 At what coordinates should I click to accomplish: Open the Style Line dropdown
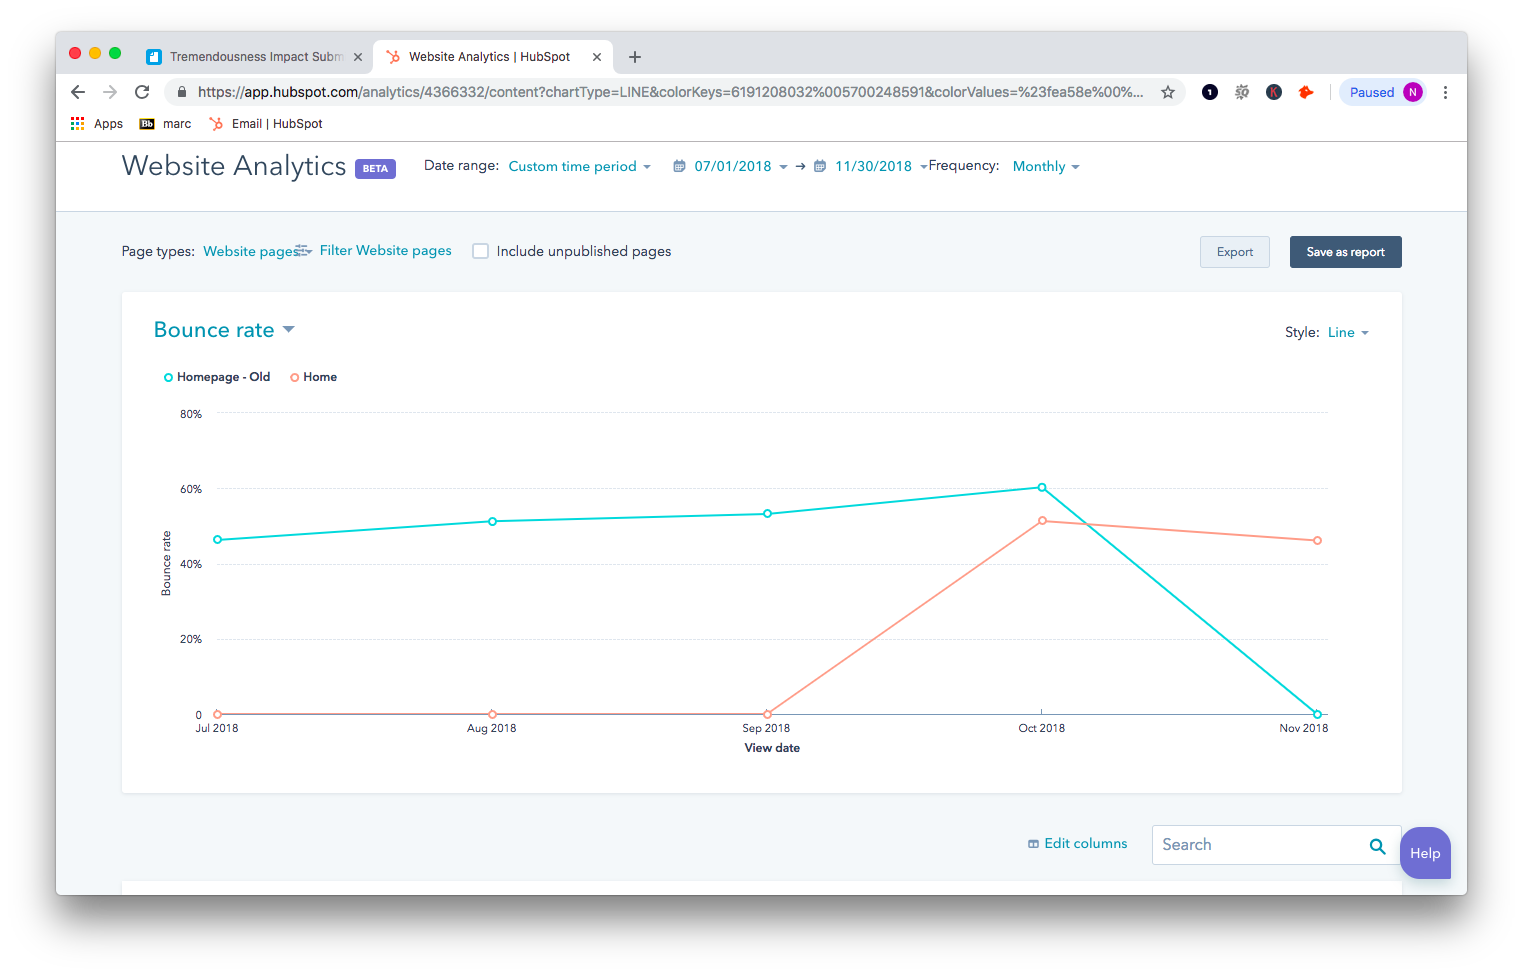[1347, 333]
